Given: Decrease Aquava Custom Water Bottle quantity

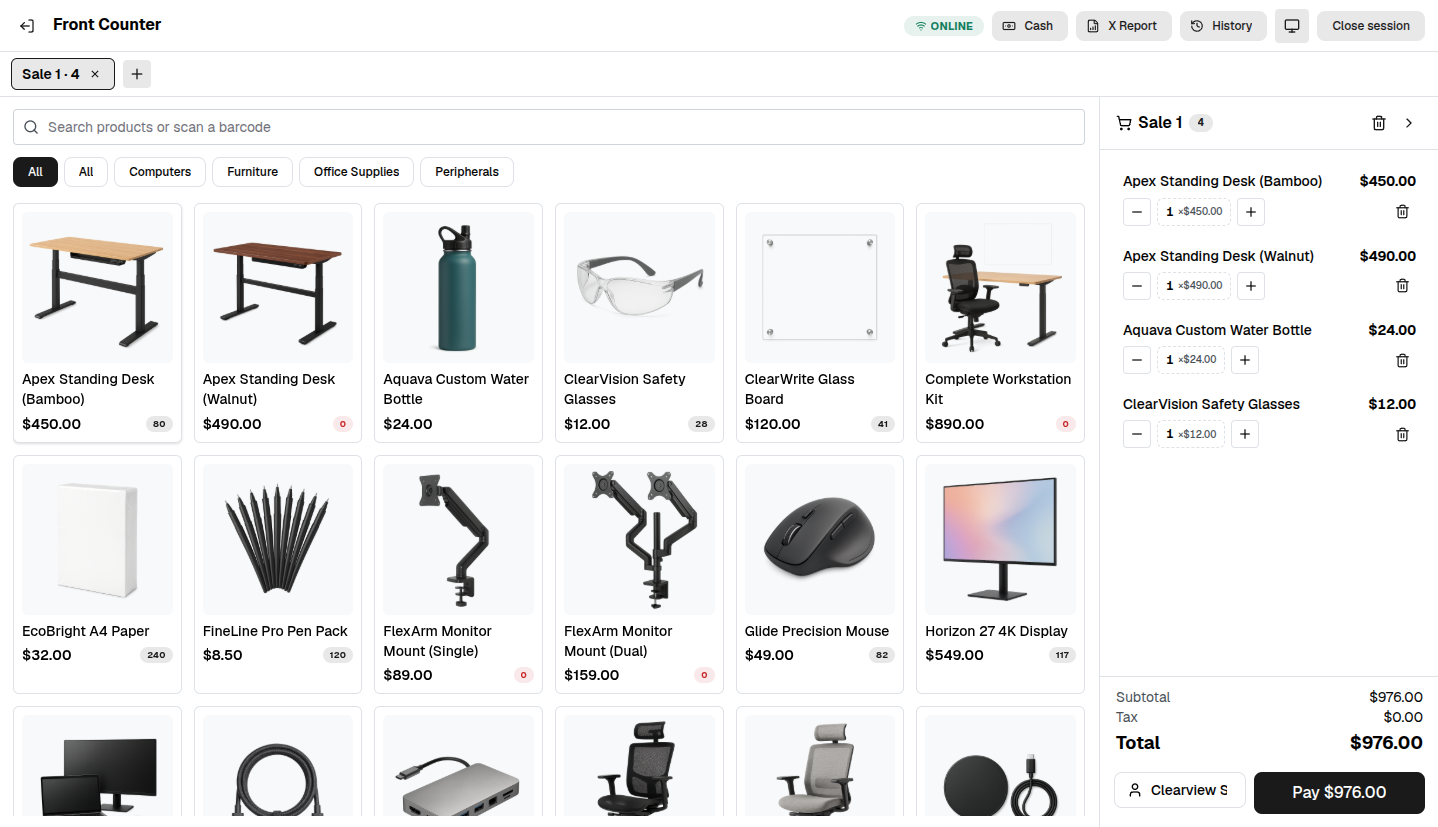Looking at the screenshot, I should pos(1137,360).
